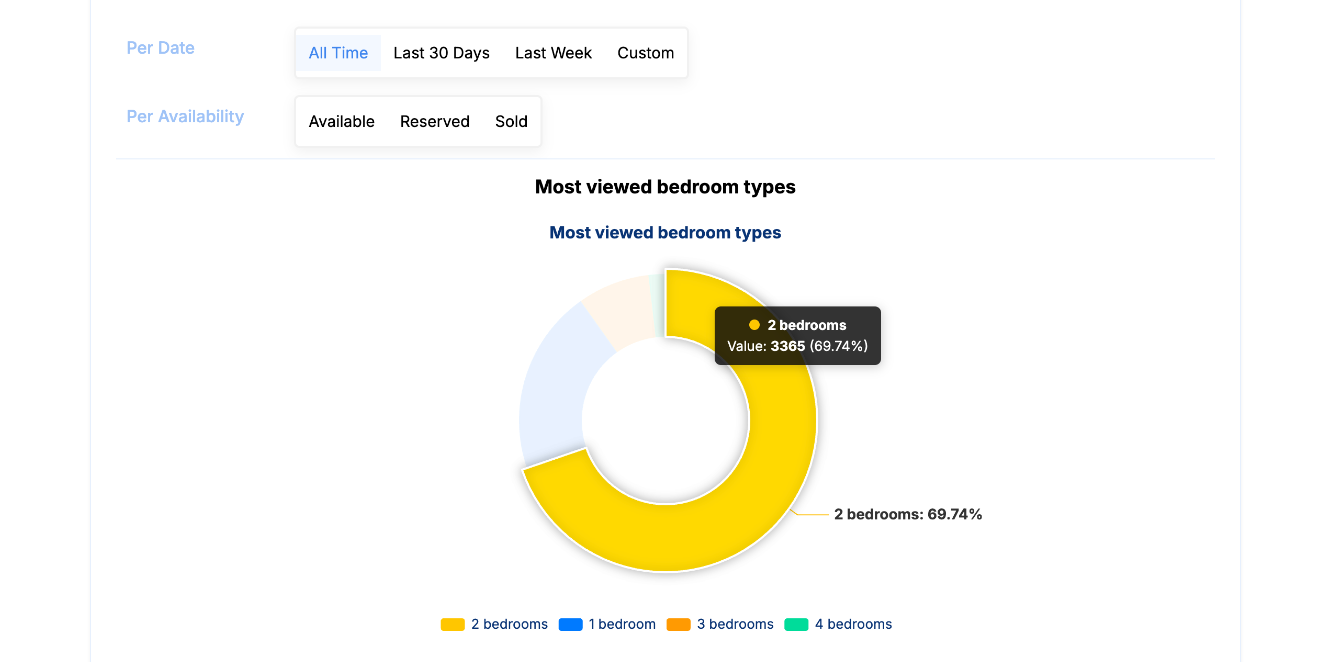Choose the Last 30 Days filter
The height and width of the screenshot is (662, 1320).
coord(441,53)
